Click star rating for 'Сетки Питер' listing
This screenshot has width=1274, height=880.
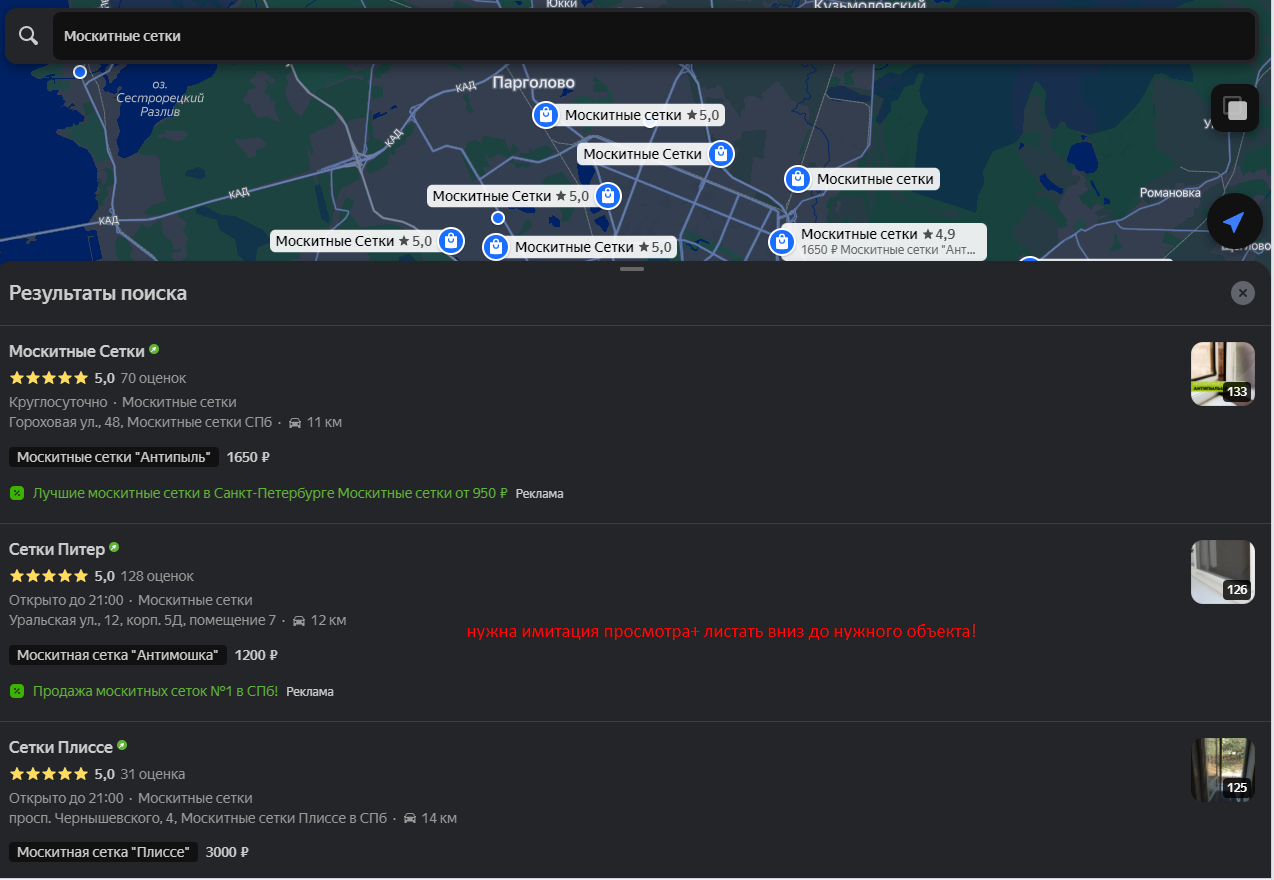[49, 576]
